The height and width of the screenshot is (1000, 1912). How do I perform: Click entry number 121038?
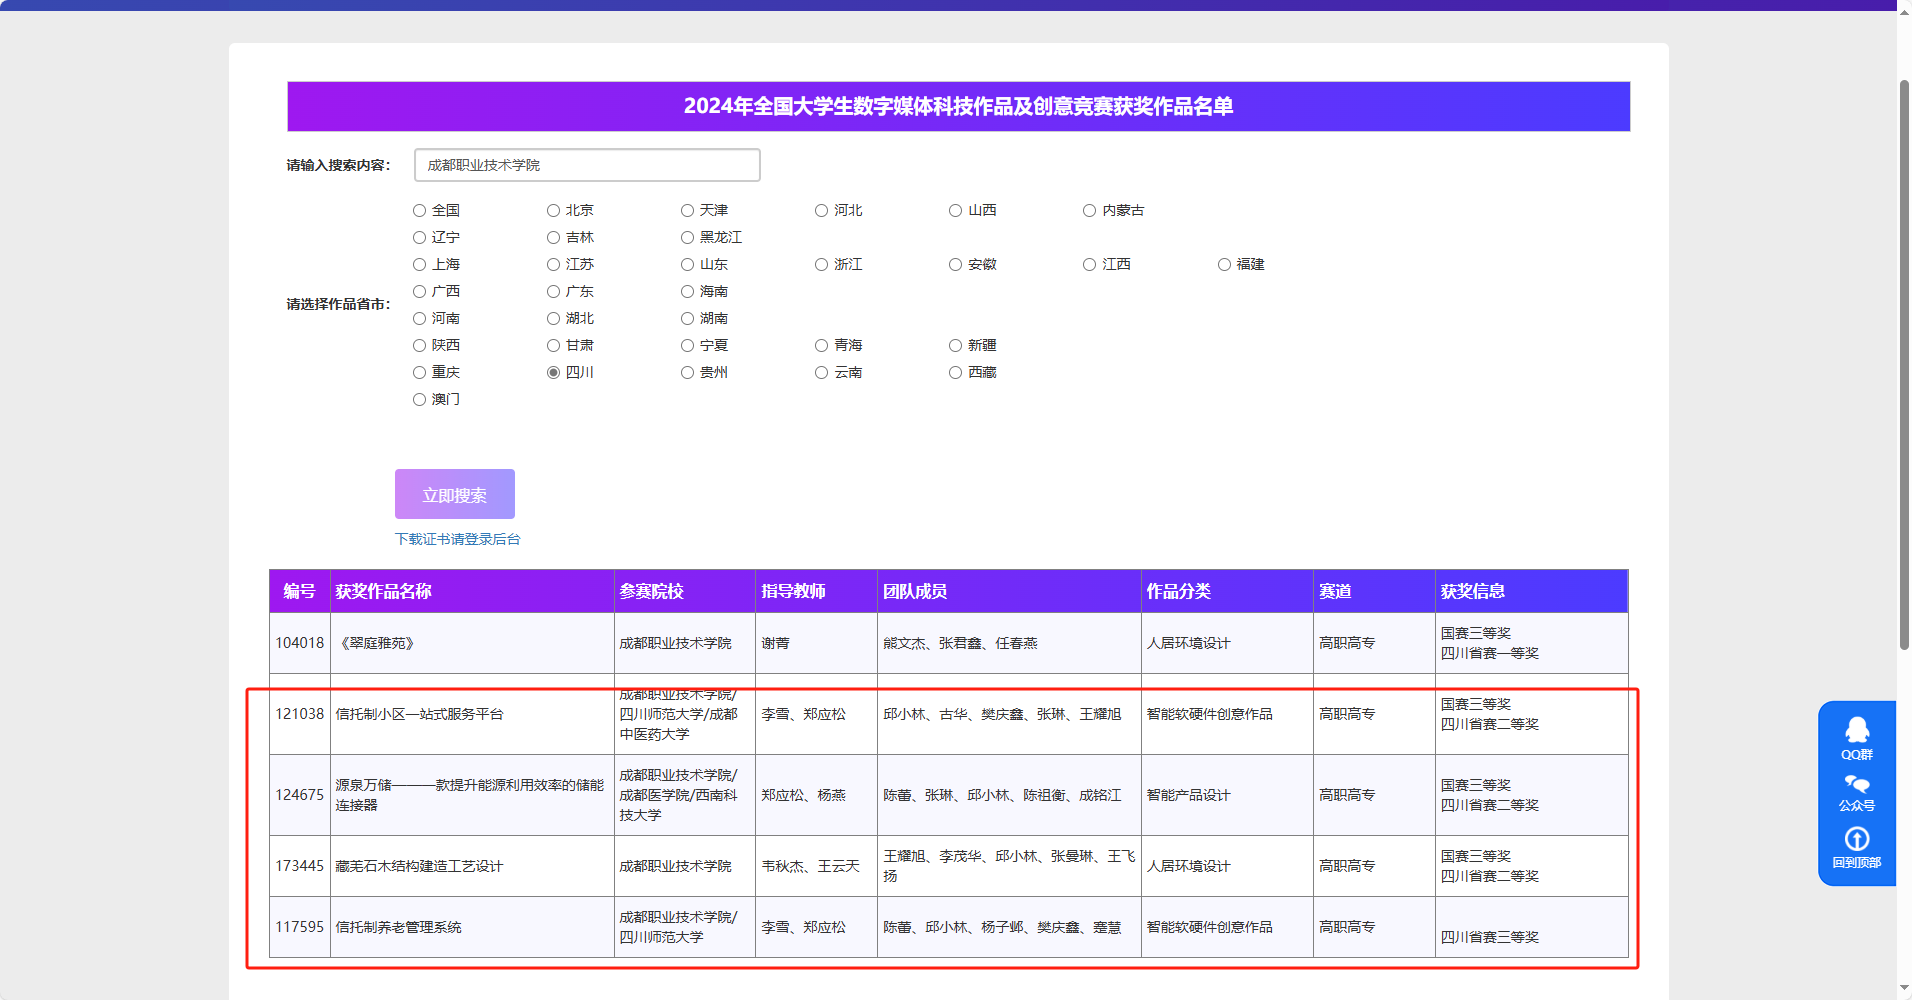[x=299, y=714]
